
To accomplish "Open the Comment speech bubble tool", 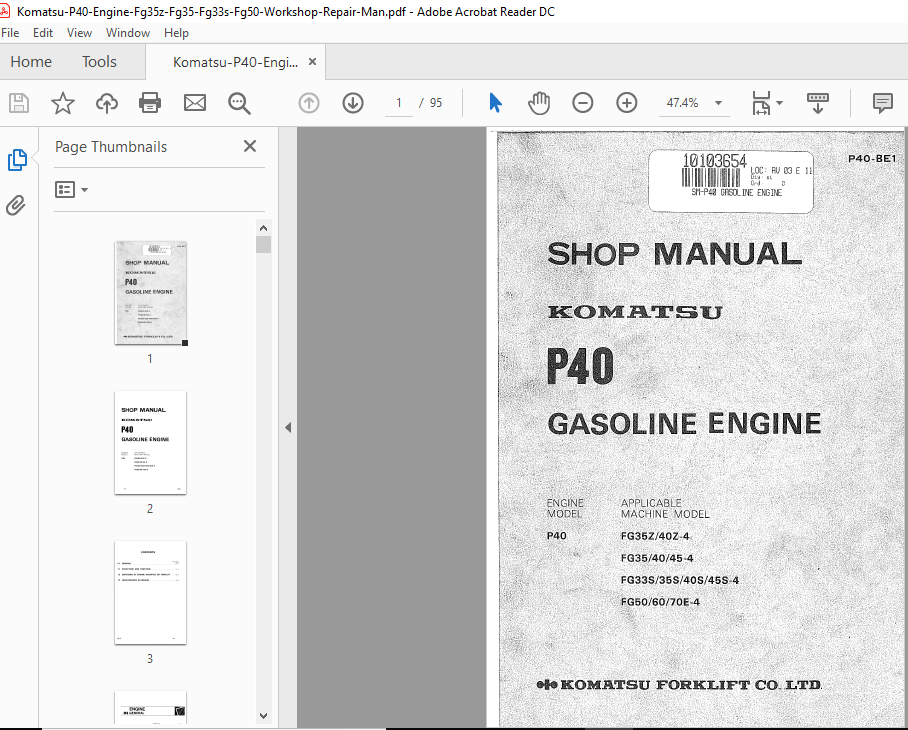I will (x=883, y=103).
